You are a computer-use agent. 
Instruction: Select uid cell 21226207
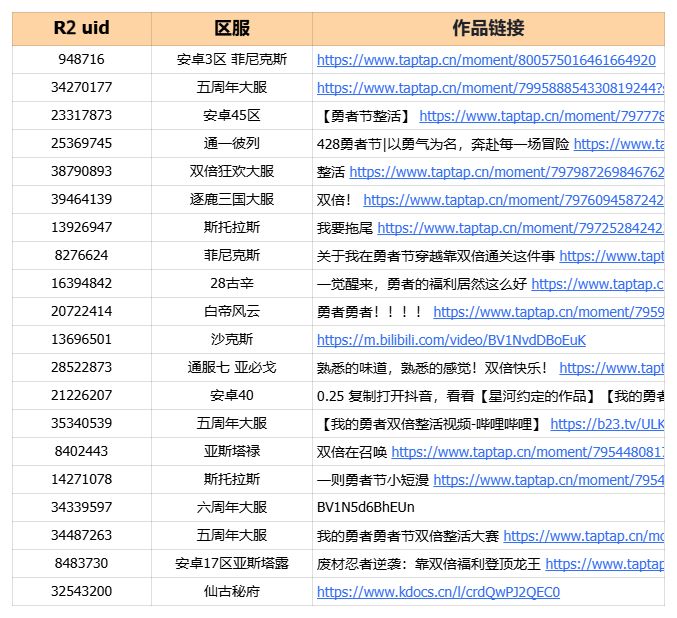[82, 396]
